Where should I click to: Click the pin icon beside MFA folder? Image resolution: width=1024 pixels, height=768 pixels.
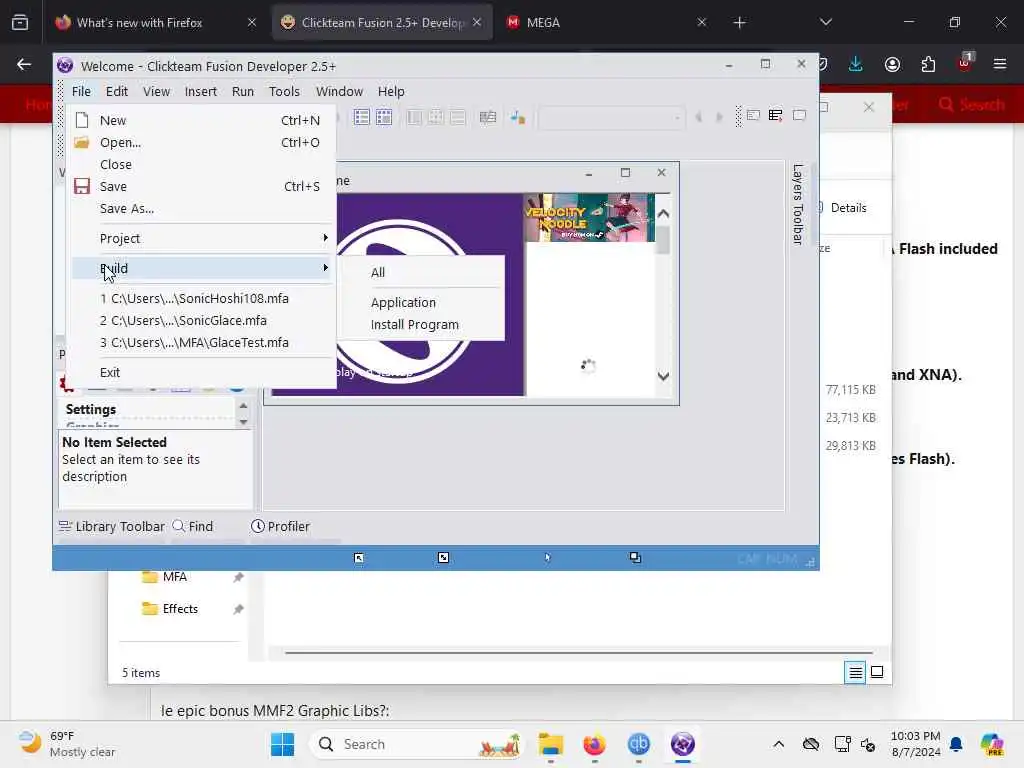238,577
